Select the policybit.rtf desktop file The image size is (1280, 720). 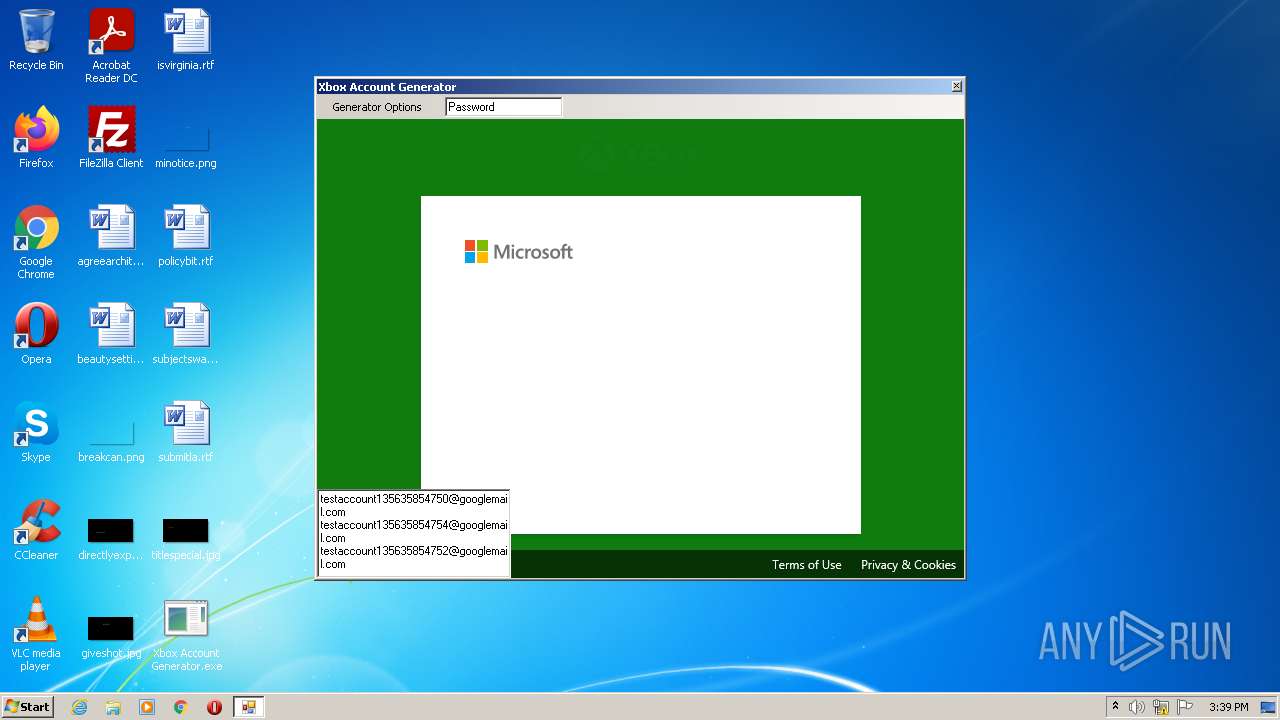click(186, 236)
